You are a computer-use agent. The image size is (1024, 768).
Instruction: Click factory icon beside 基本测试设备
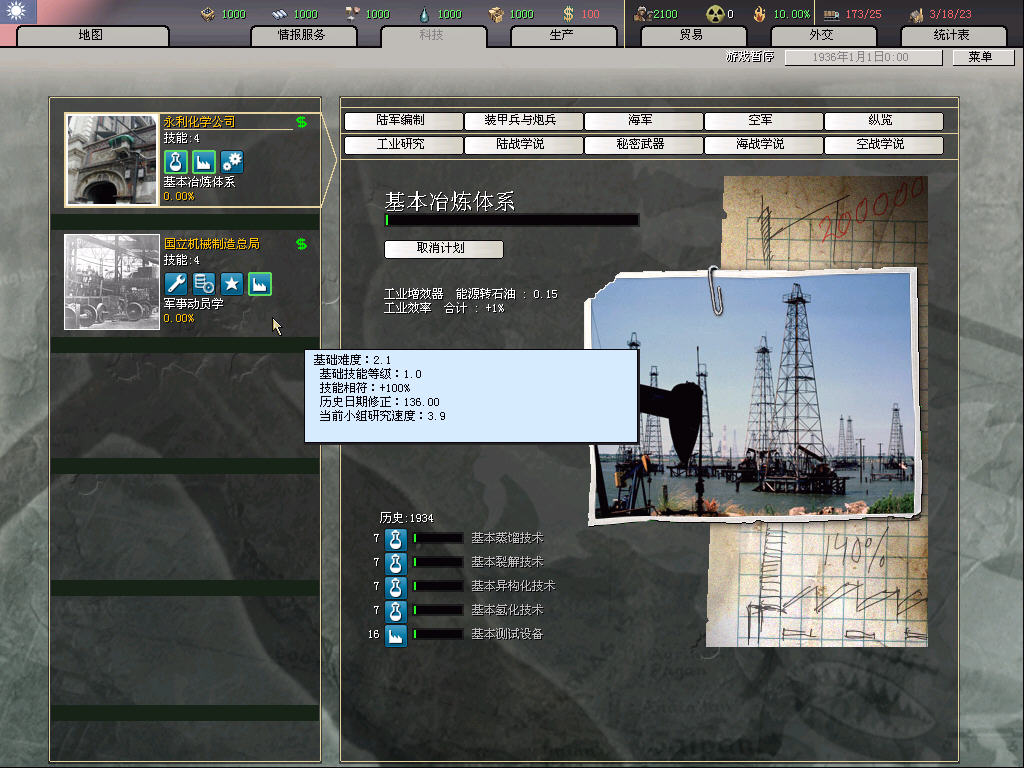(x=396, y=634)
